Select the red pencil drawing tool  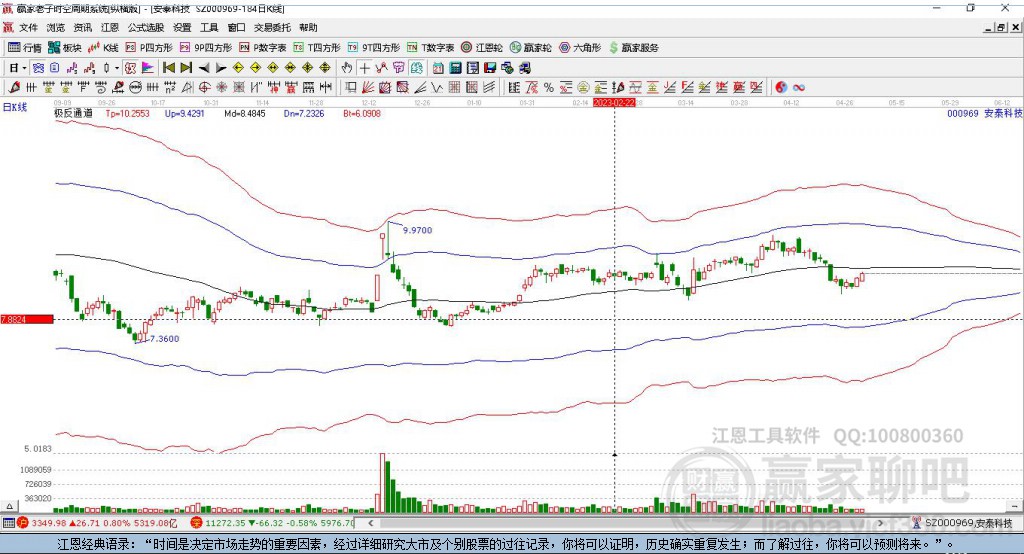pyautogui.click(x=14, y=88)
